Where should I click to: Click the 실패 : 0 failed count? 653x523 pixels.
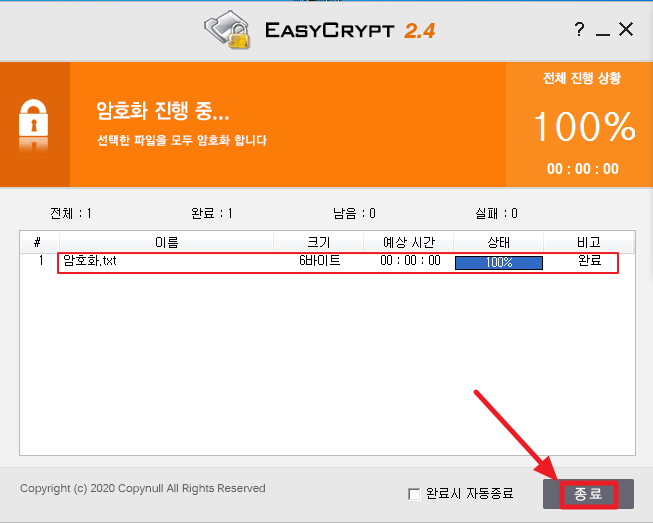[496, 214]
